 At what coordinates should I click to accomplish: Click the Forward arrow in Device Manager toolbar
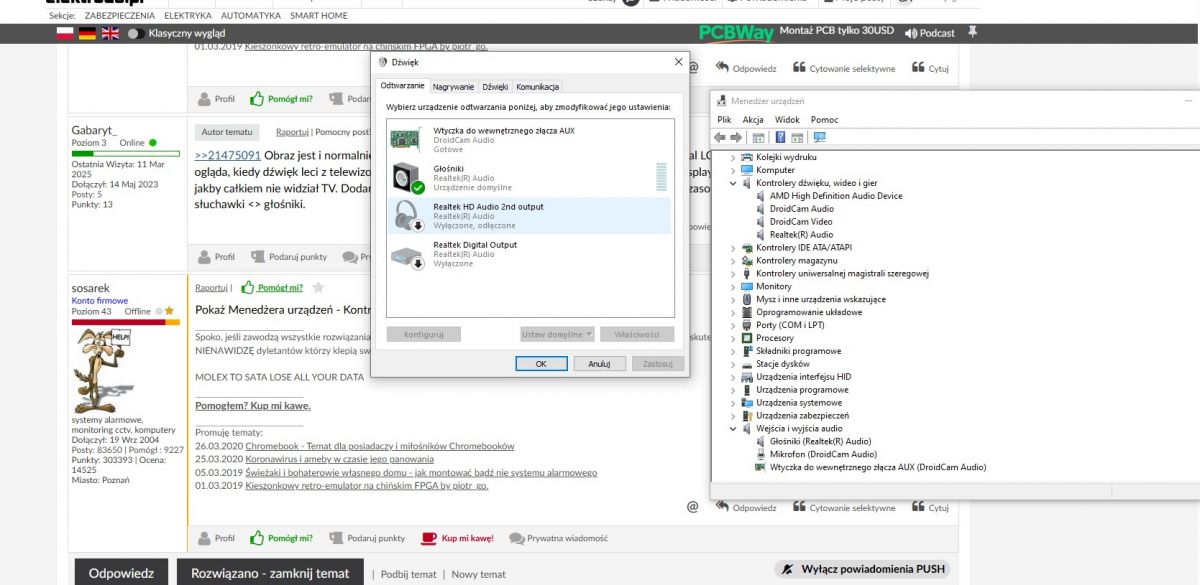(736, 137)
